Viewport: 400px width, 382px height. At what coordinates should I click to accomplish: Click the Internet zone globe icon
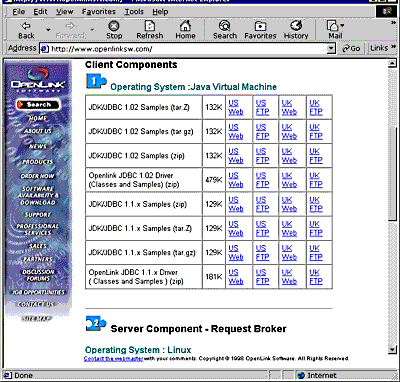pyautogui.click(x=301, y=376)
